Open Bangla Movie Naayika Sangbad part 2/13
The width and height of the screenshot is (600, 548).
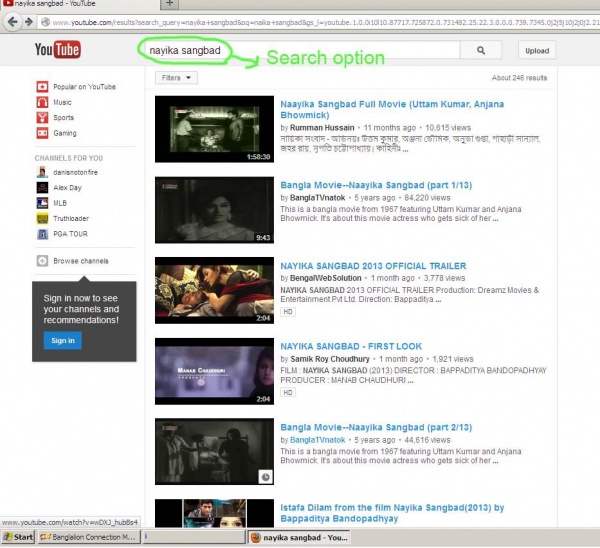[x=376, y=427]
